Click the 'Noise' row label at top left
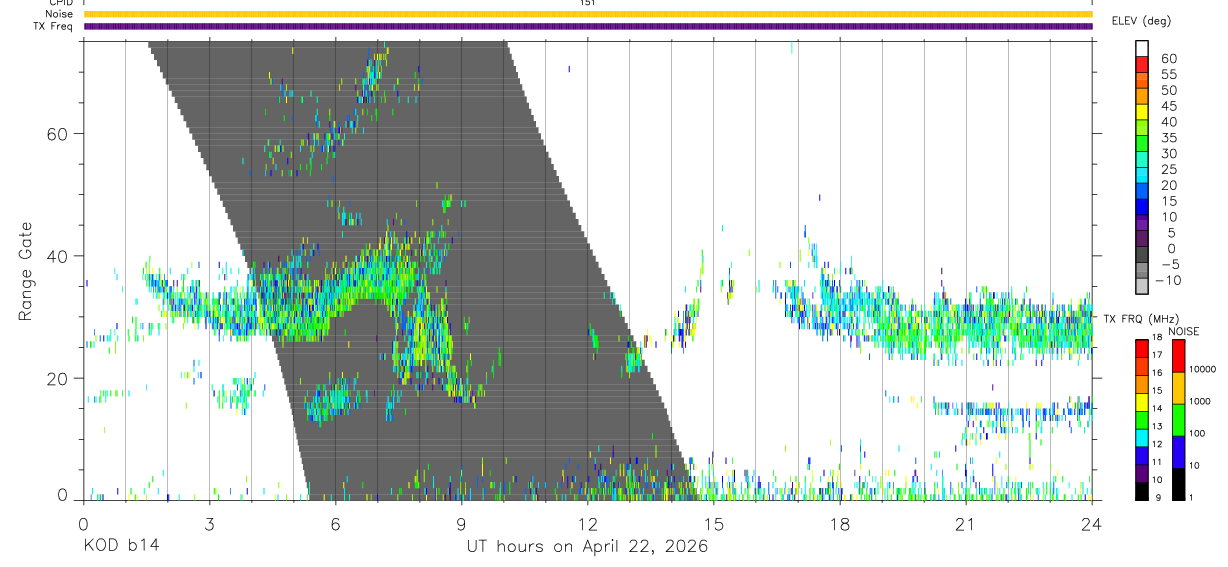The image size is (1228, 567). click(x=61, y=14)
